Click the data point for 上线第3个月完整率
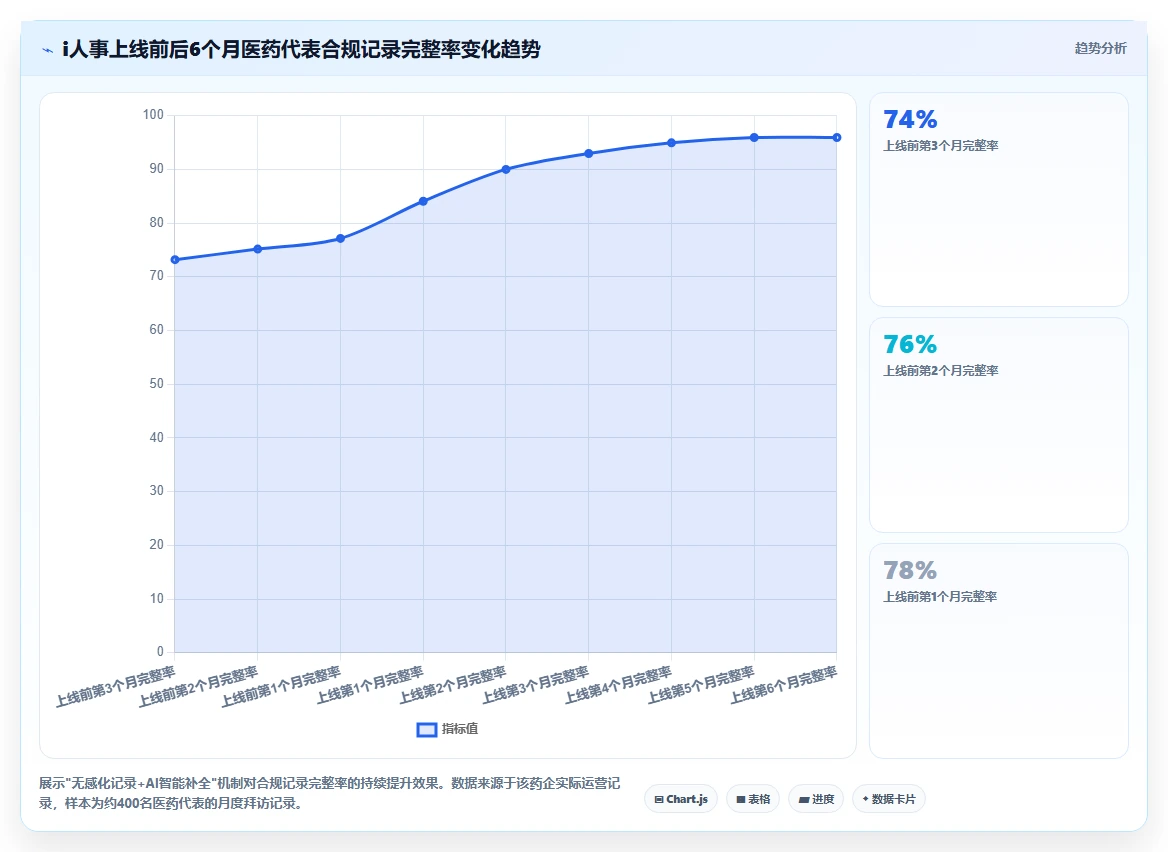Viewport: 1168px width, 852px height. click(588, 153)
